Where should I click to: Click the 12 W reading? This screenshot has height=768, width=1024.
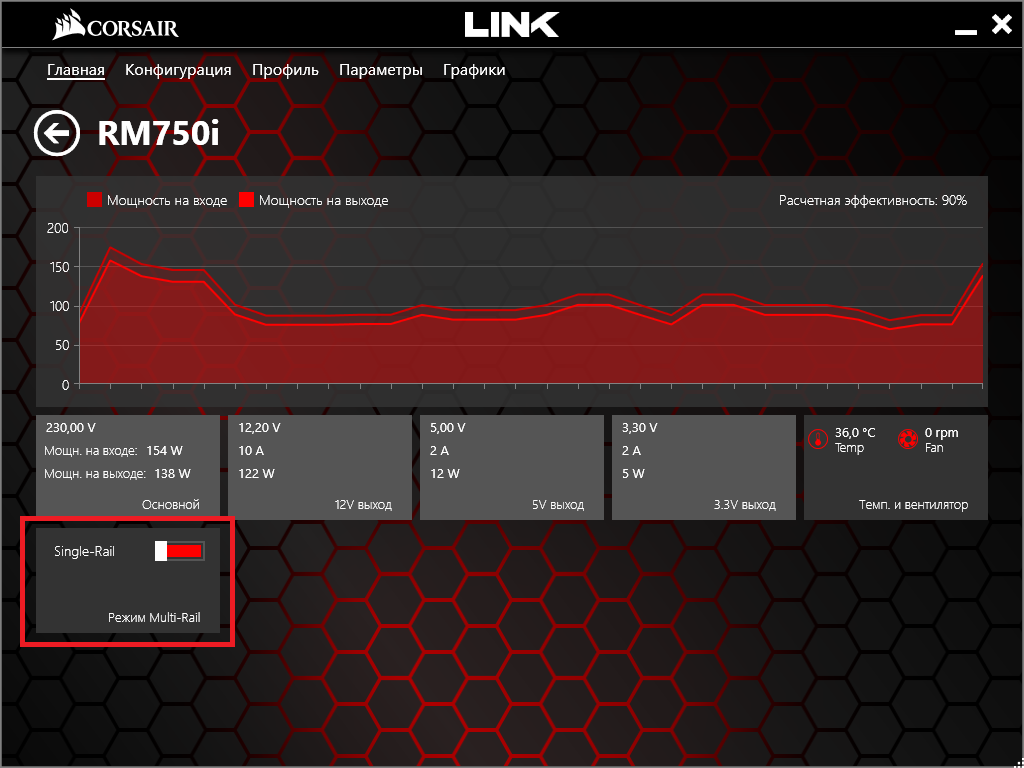pyautogui.click(x=446, y=473)
